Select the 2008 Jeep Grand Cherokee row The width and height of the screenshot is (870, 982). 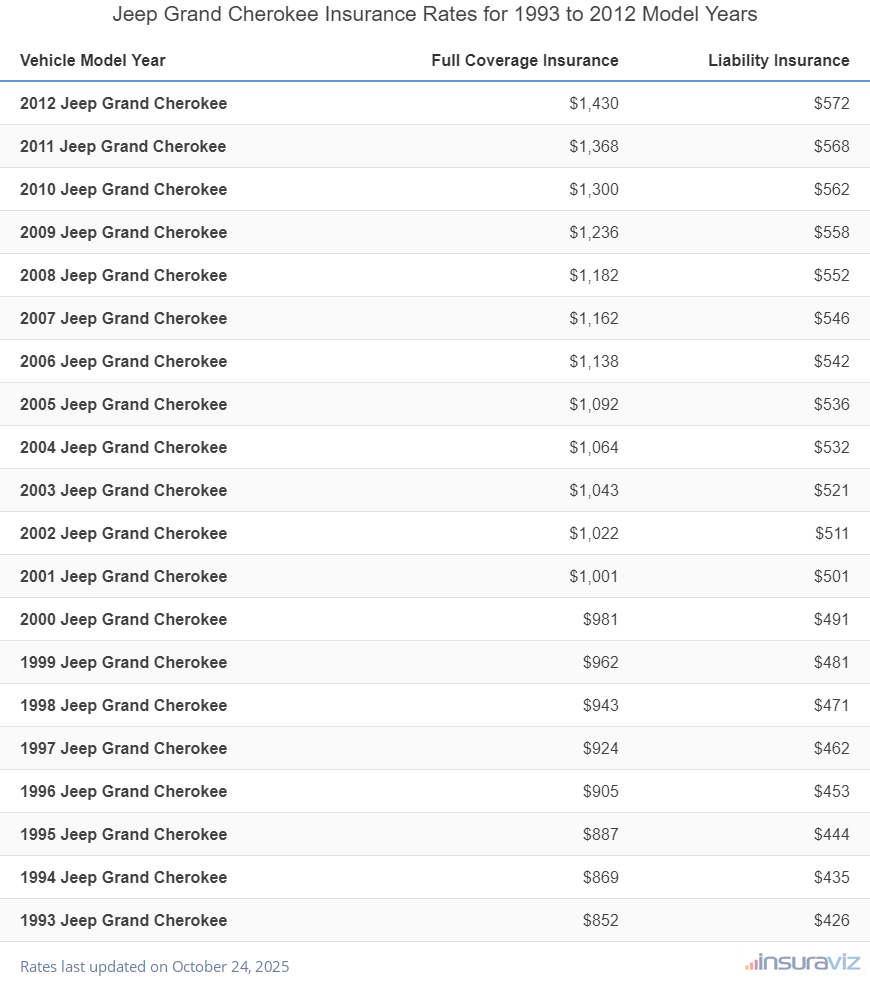(123, 275)
